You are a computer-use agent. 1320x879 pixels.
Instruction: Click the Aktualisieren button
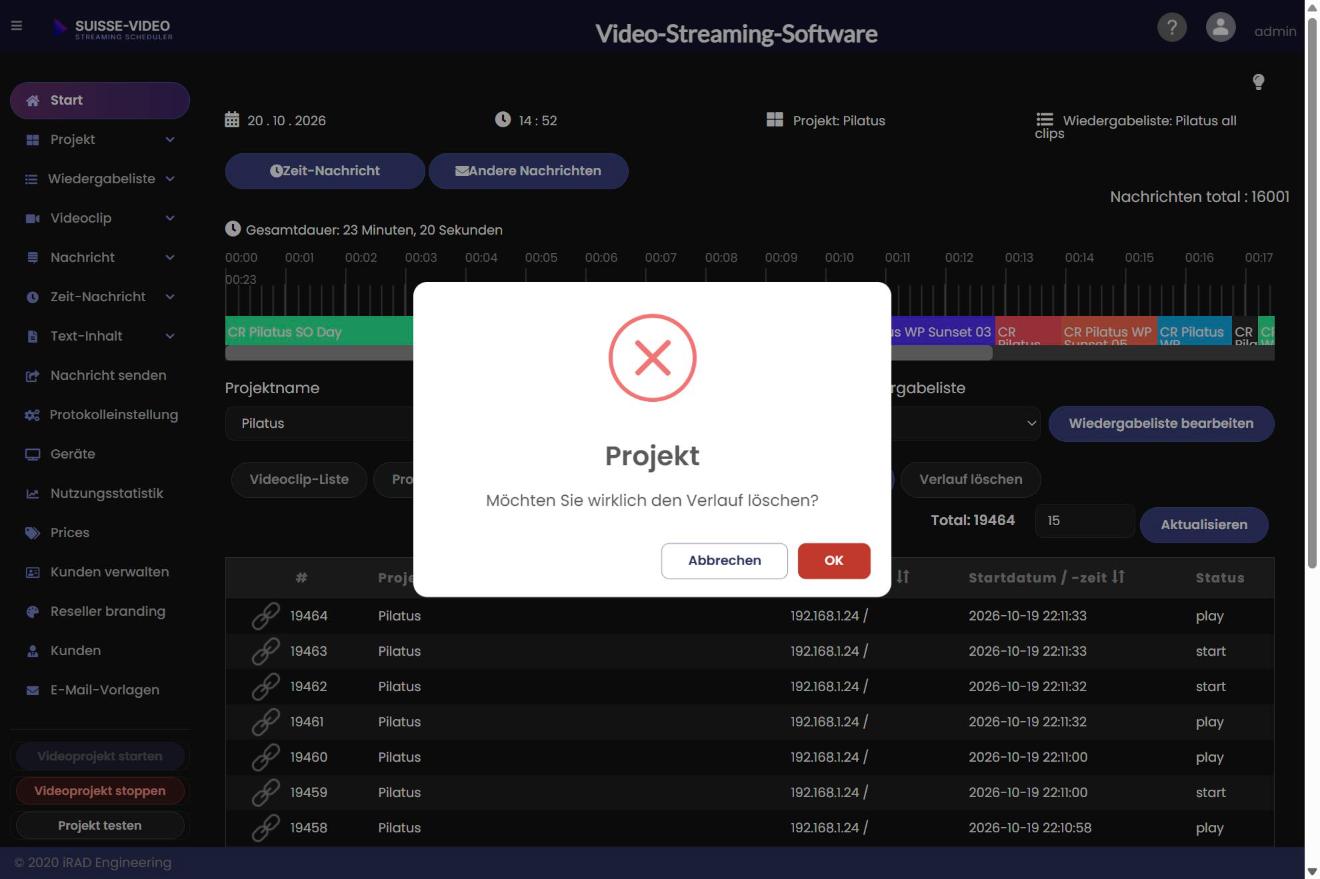1204,524
